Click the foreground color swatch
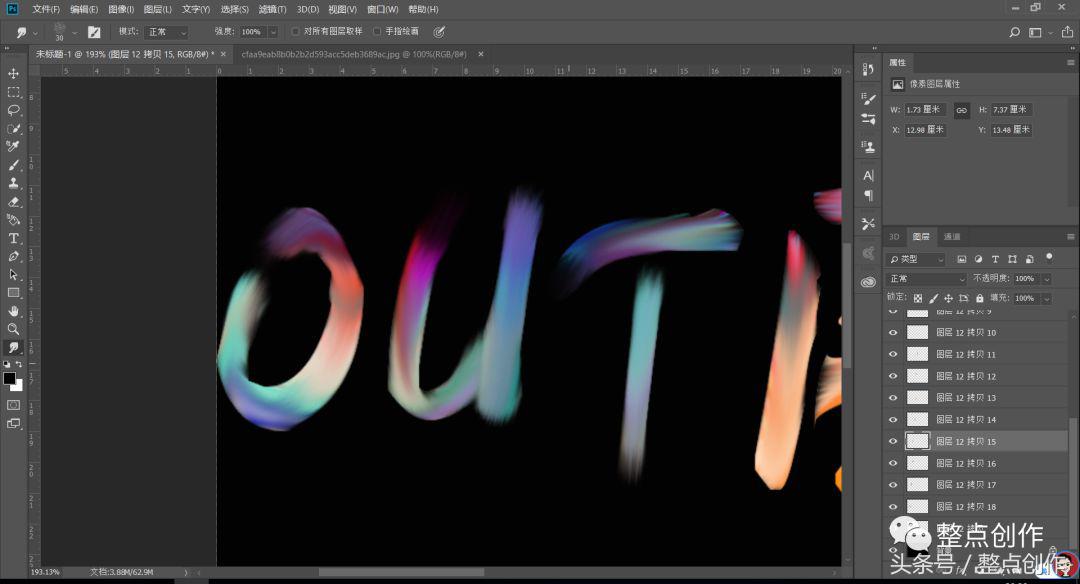Image resolution: width=1080 pixels, height=584 pixels. click(x=10, y=379)
